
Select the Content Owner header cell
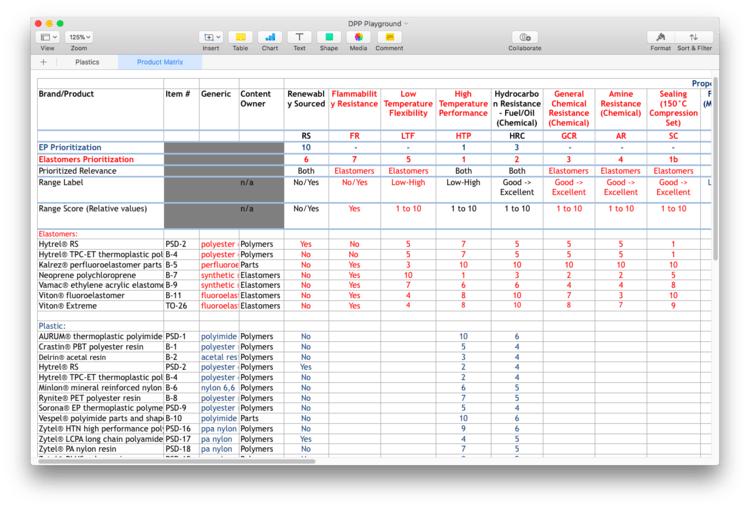coord(261,109)
